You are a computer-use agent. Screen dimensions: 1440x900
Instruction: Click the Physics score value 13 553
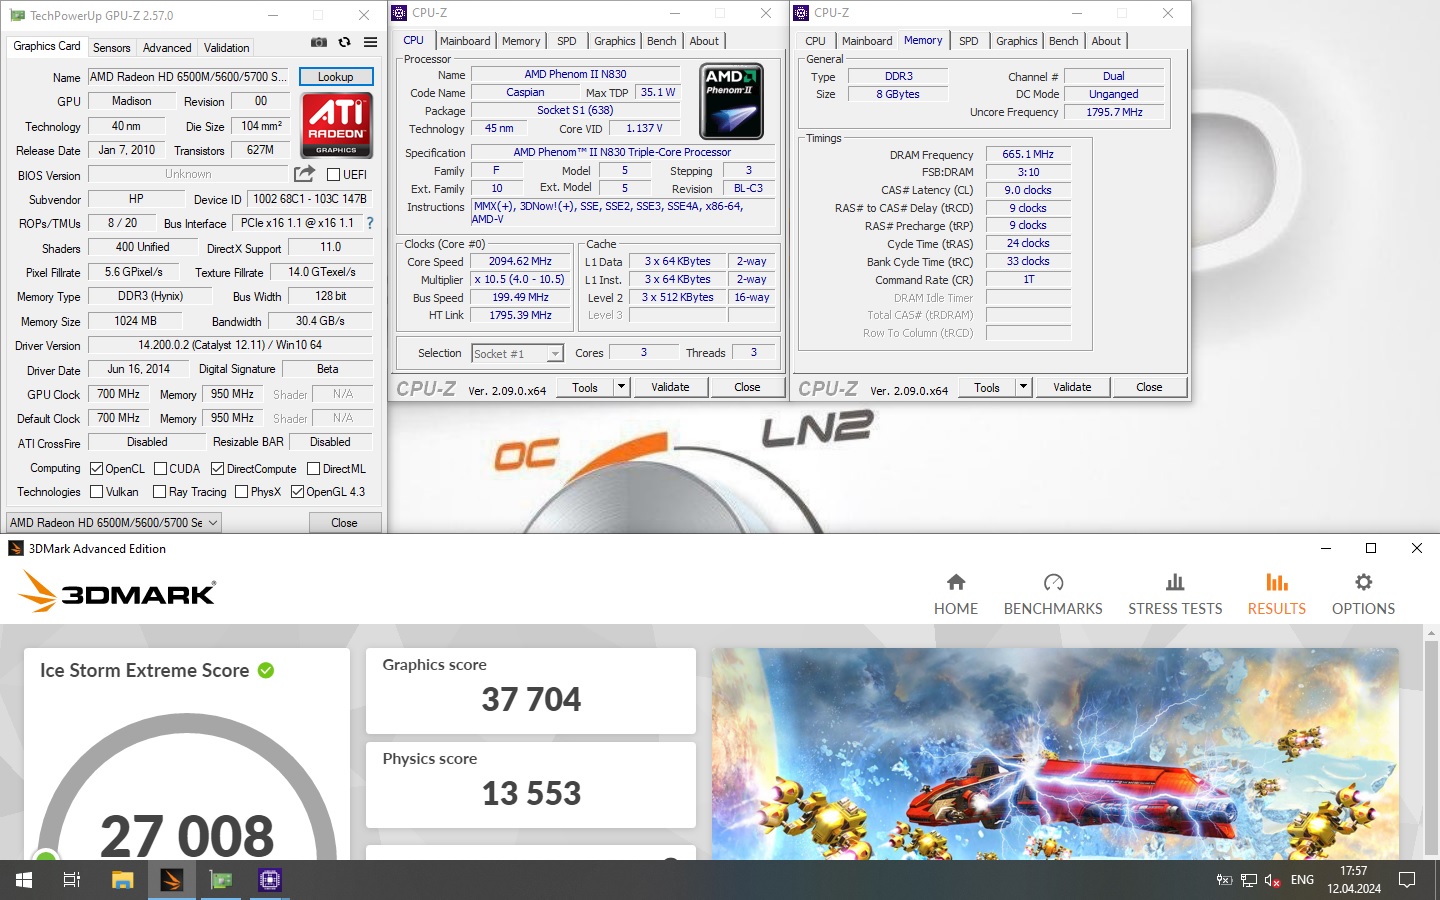[531, 793]
